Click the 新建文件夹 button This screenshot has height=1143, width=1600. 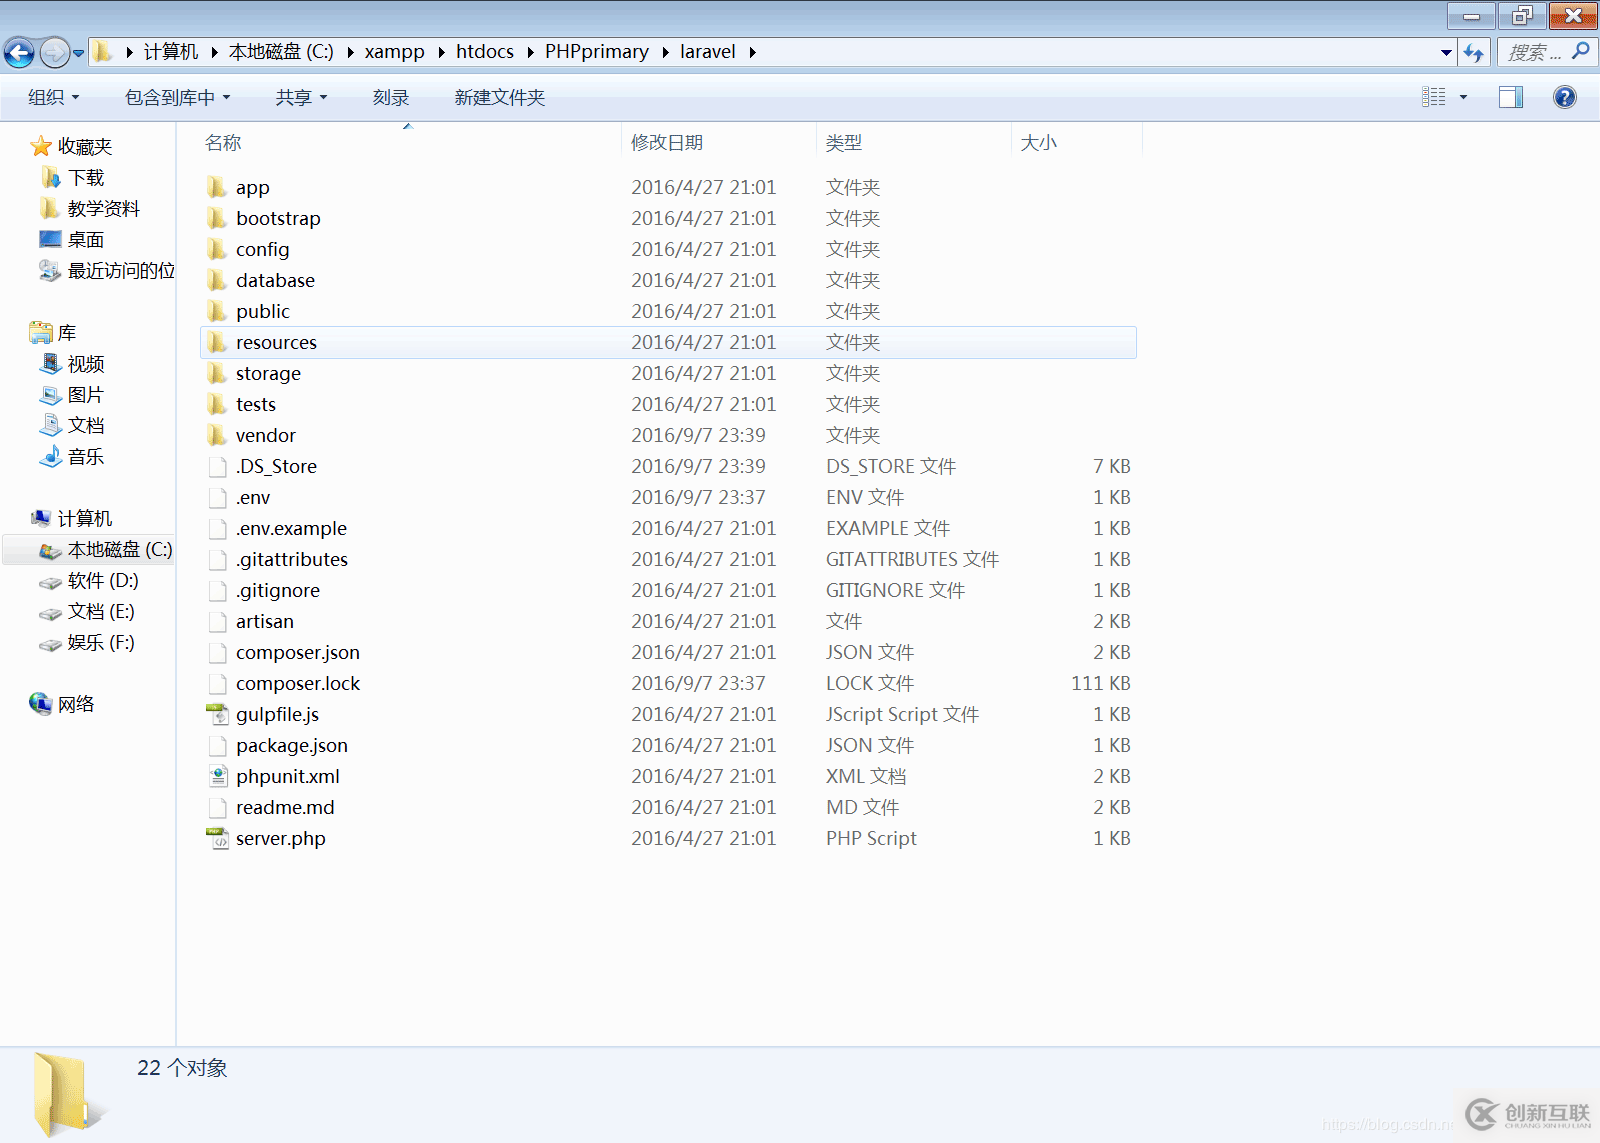tap(499, 97)
